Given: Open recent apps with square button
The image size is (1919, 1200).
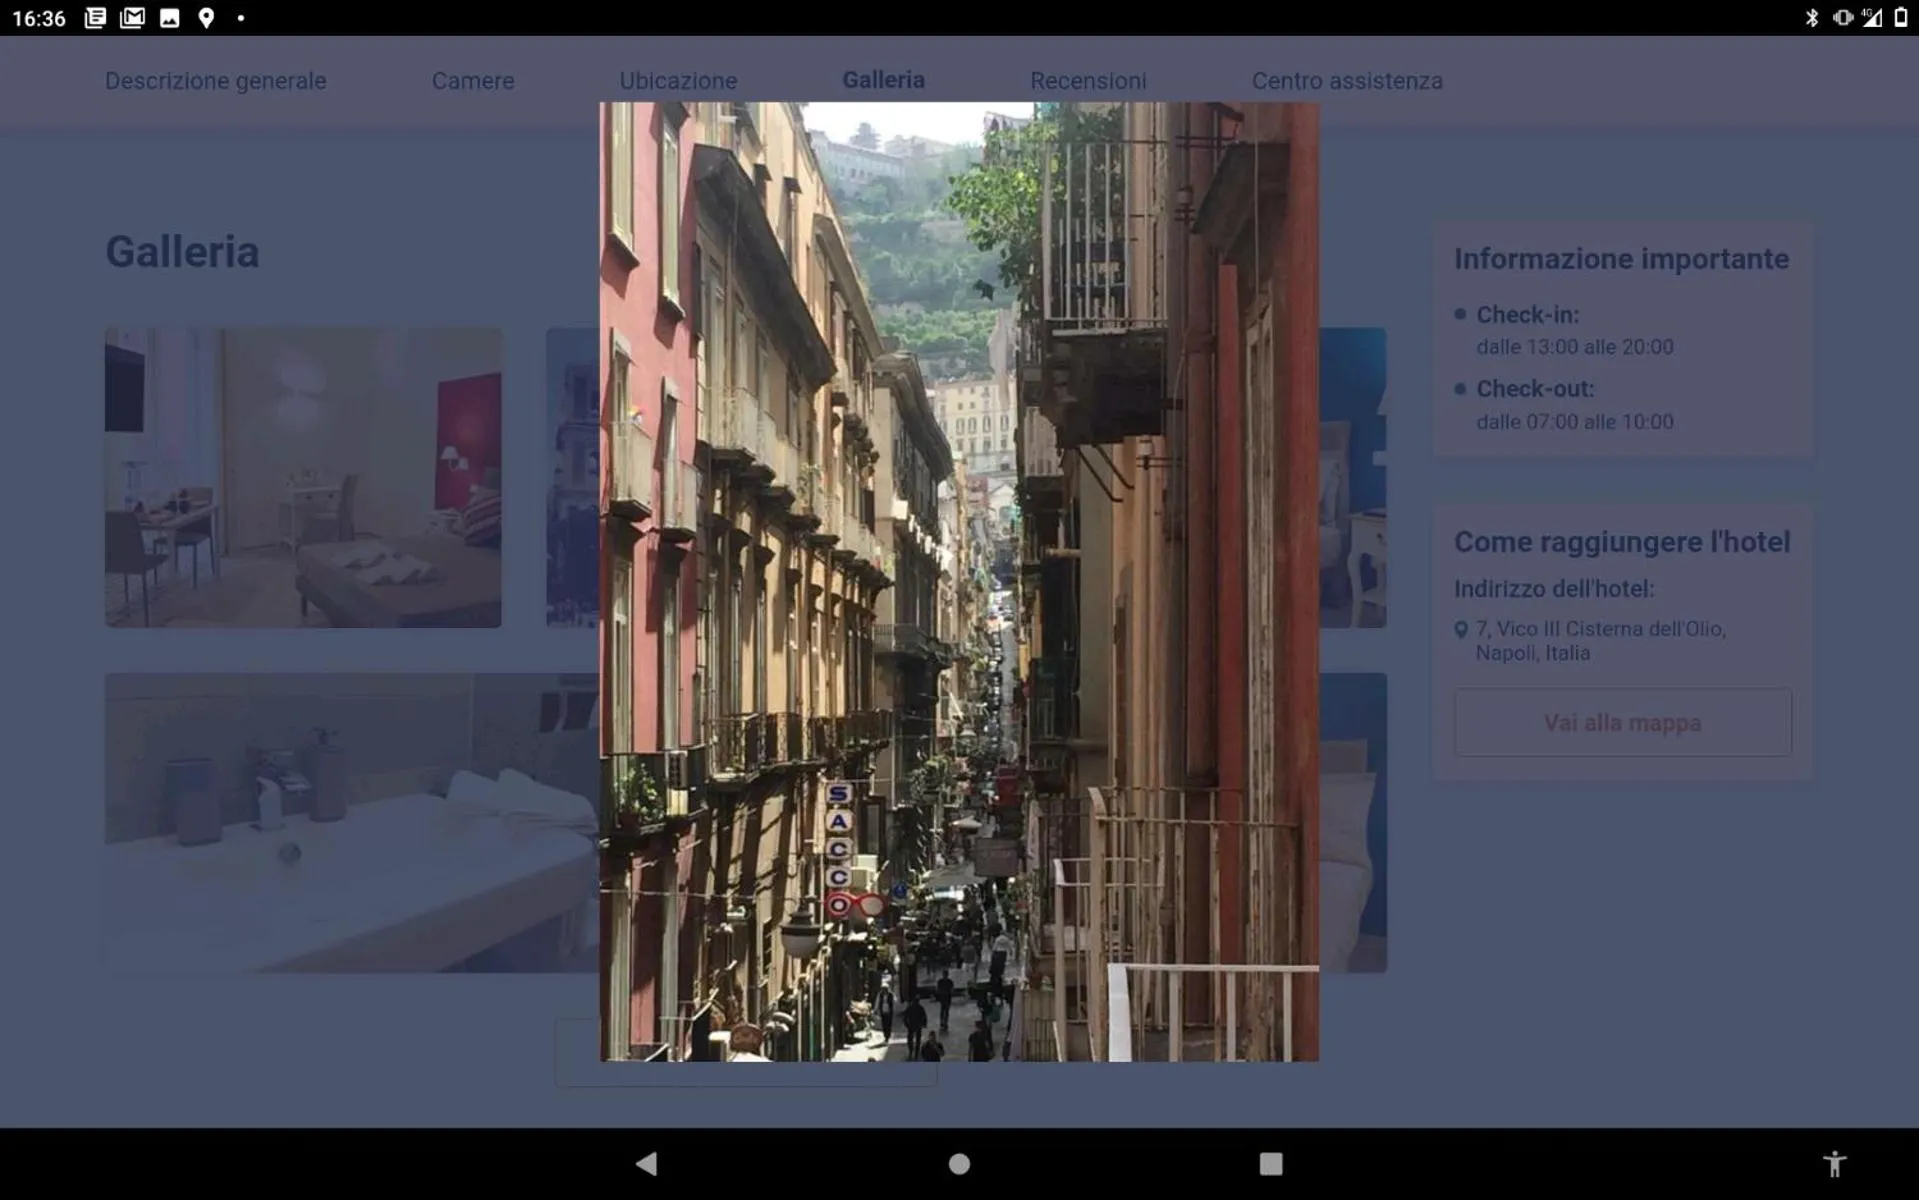Looking at the screenshot, I should pyautogui.click(x=1270, y=1163).
